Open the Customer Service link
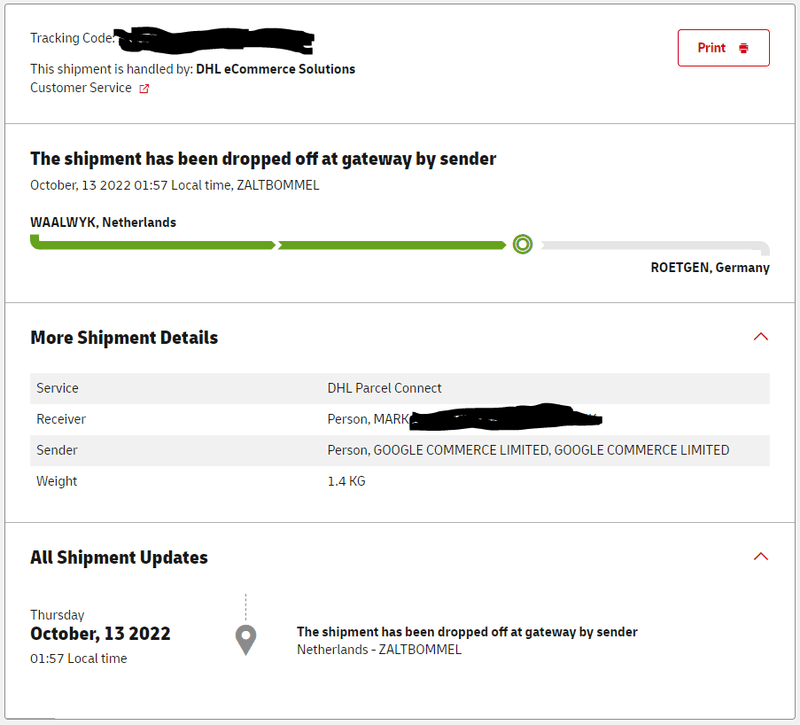800x725 pixels. click(x=81, y=88)
